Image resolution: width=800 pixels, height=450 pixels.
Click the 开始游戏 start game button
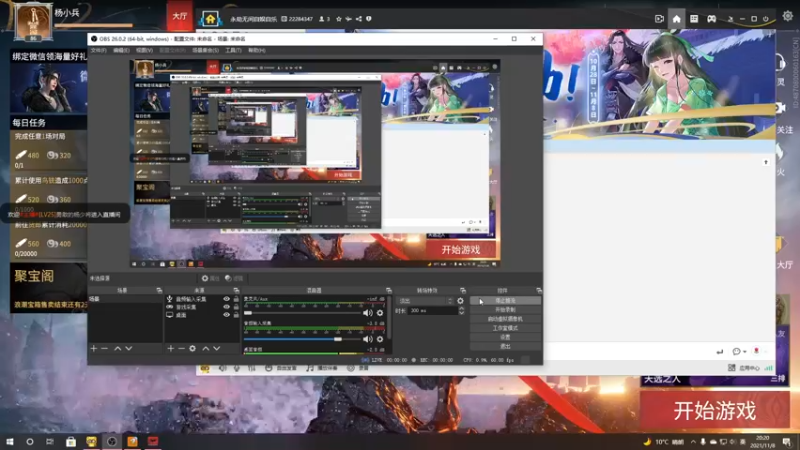tap(715, 411)
